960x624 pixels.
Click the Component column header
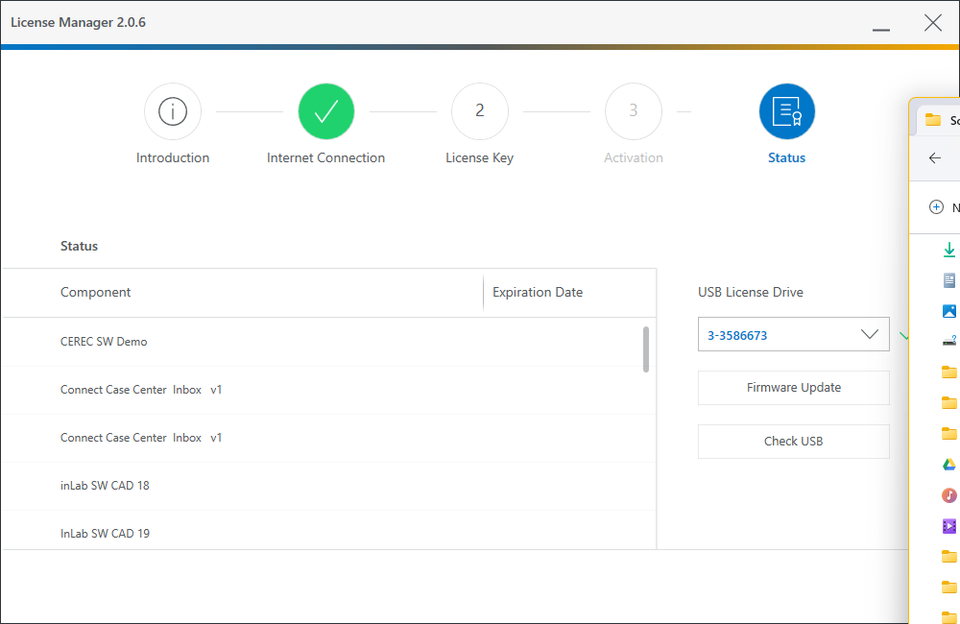[x=96, y=293]
